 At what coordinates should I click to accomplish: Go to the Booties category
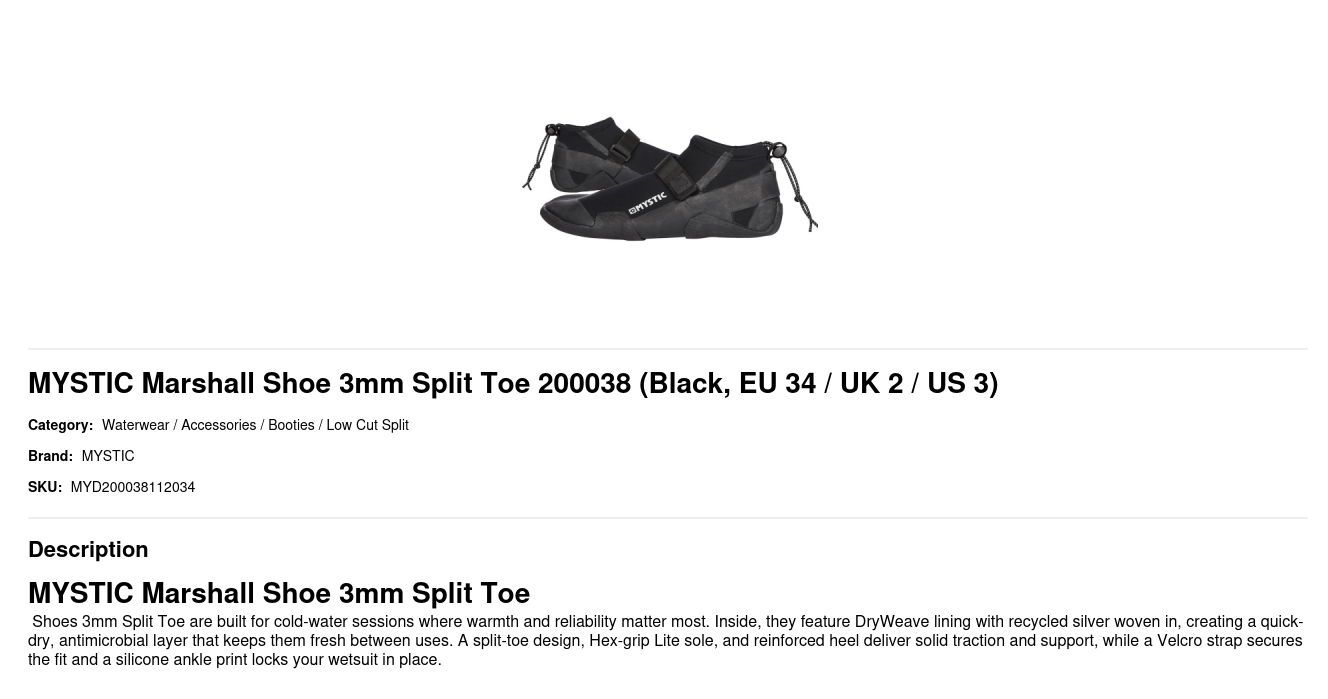291,425
